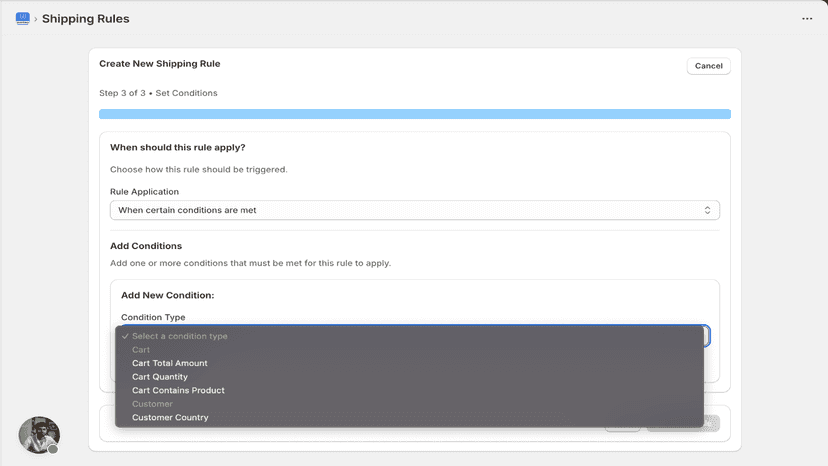828x466 pixels.
Task: Click the Condition Type field label
Action: click(153, 317)
